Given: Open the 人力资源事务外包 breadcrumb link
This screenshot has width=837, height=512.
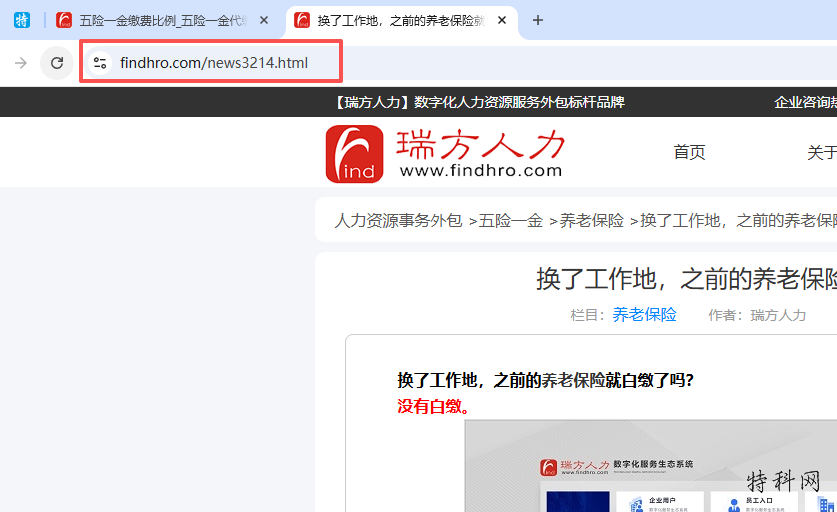Looking at the screenshot, I should (x=398, y=220).
